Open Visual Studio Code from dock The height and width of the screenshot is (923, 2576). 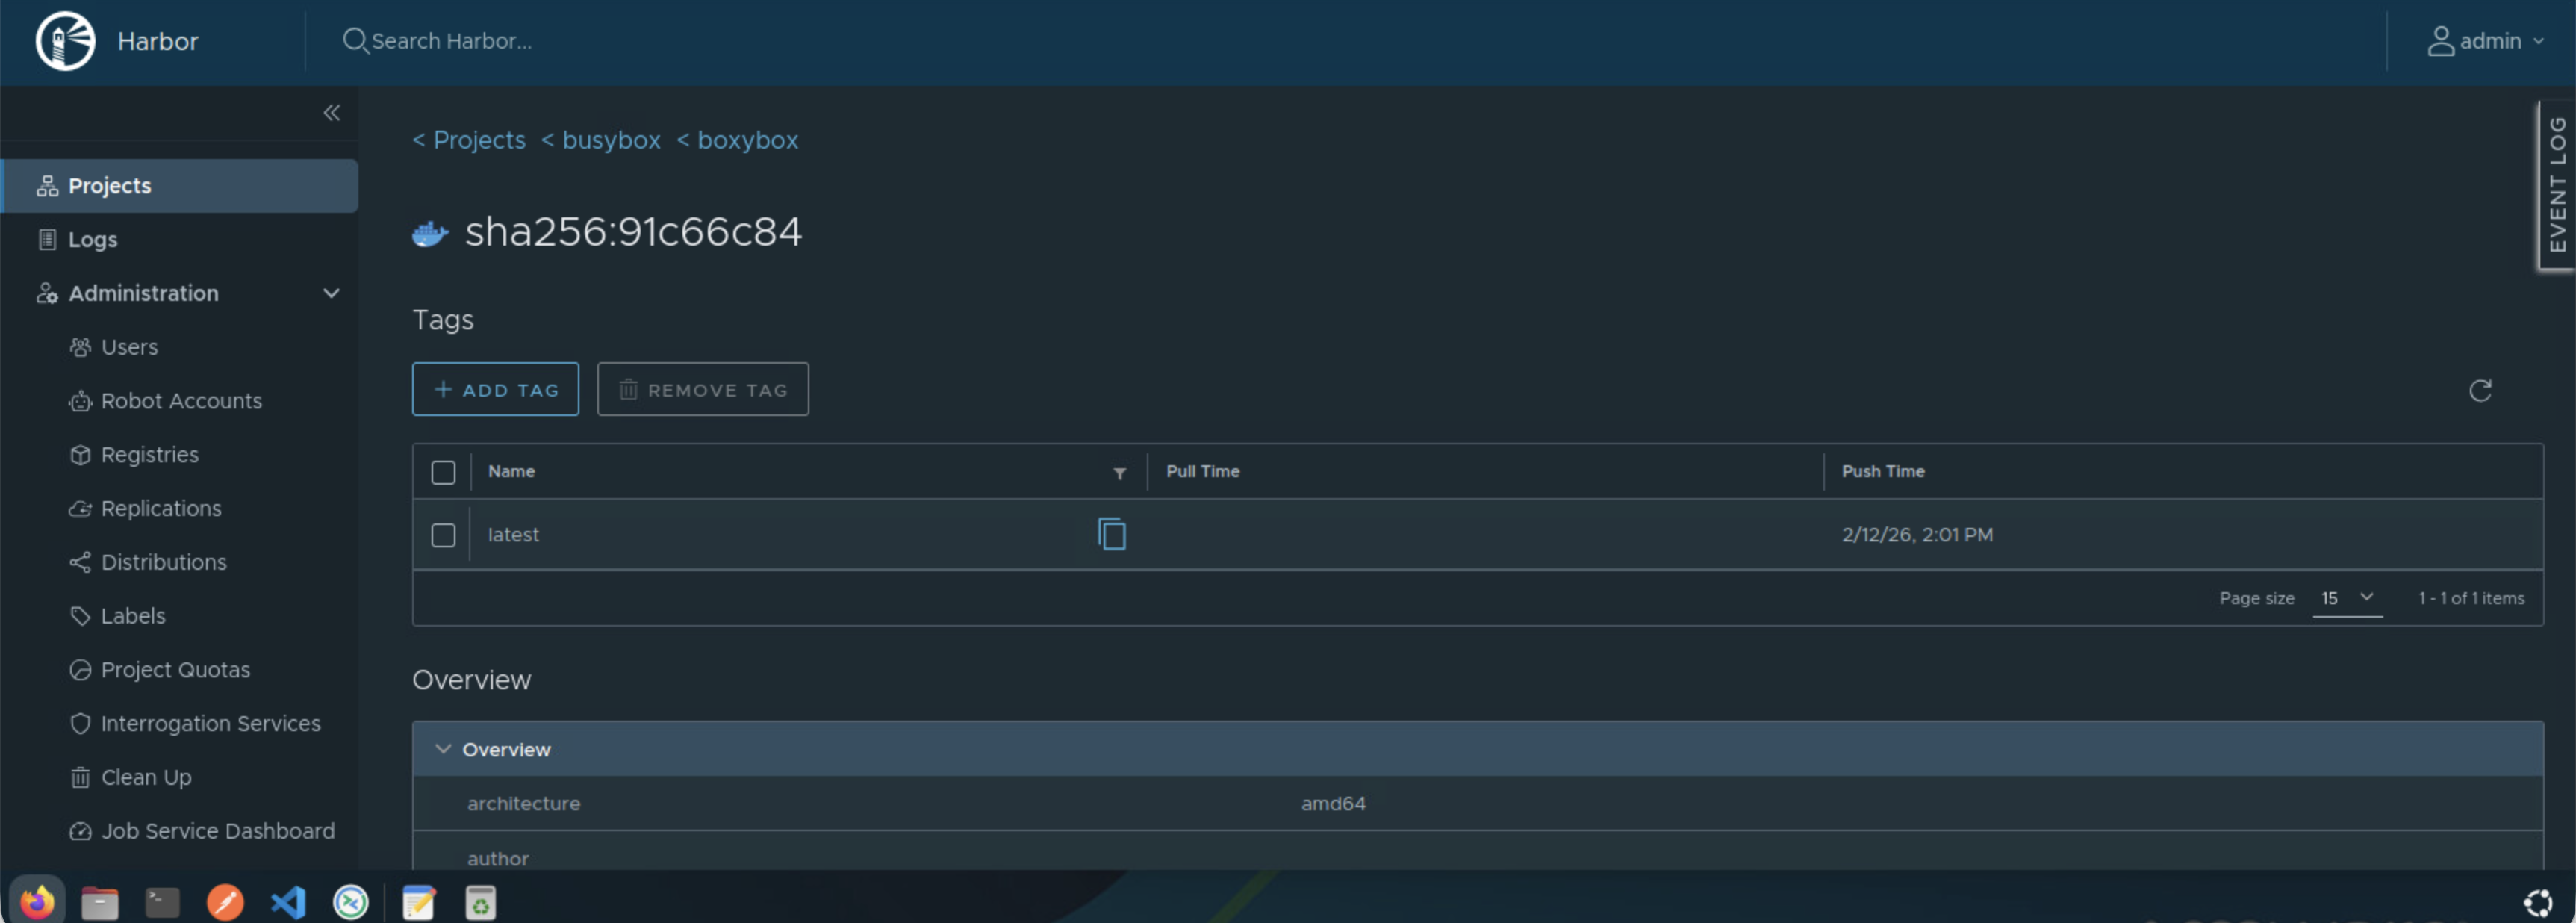pyautogui.click(x=288, y=902)
